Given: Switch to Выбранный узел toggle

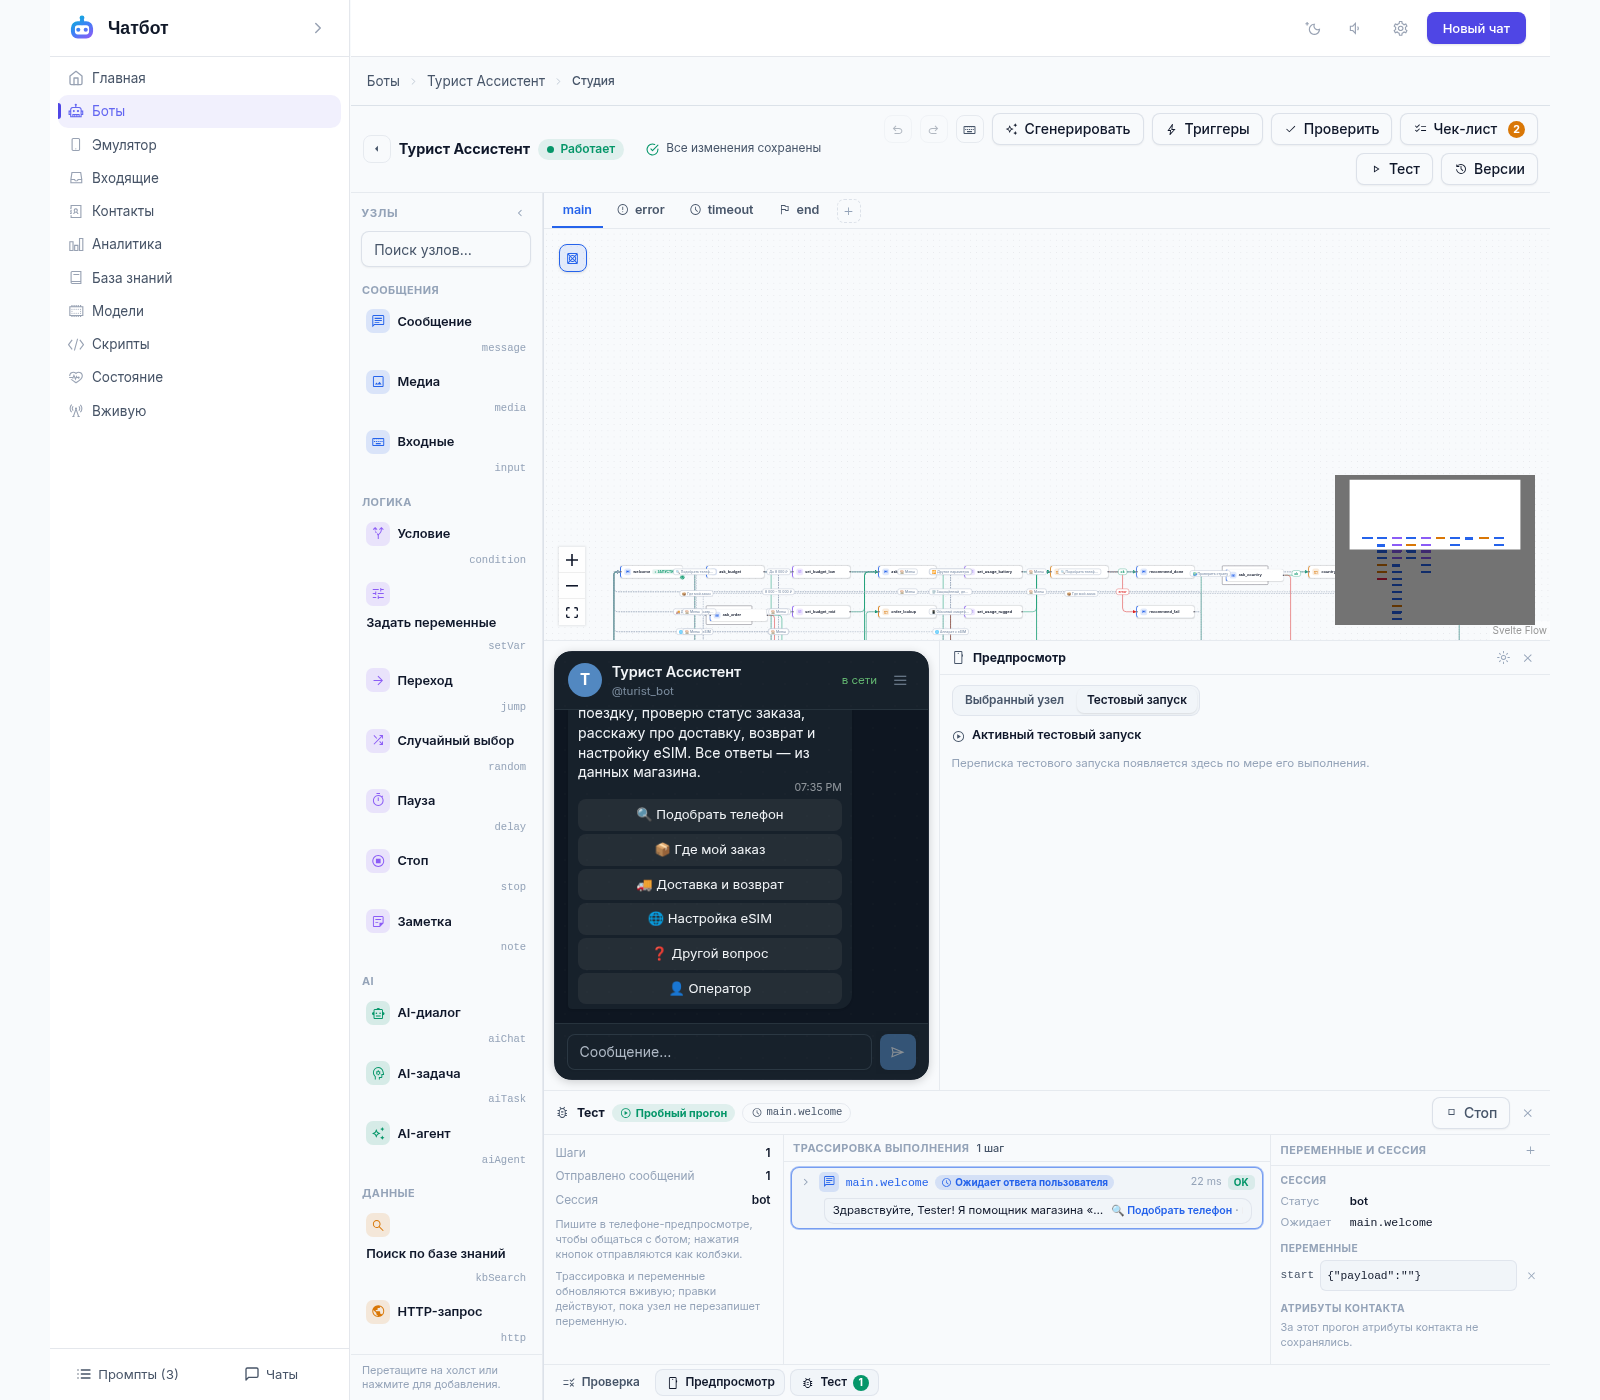Looking at the screenshot, I should (1014, 700).
